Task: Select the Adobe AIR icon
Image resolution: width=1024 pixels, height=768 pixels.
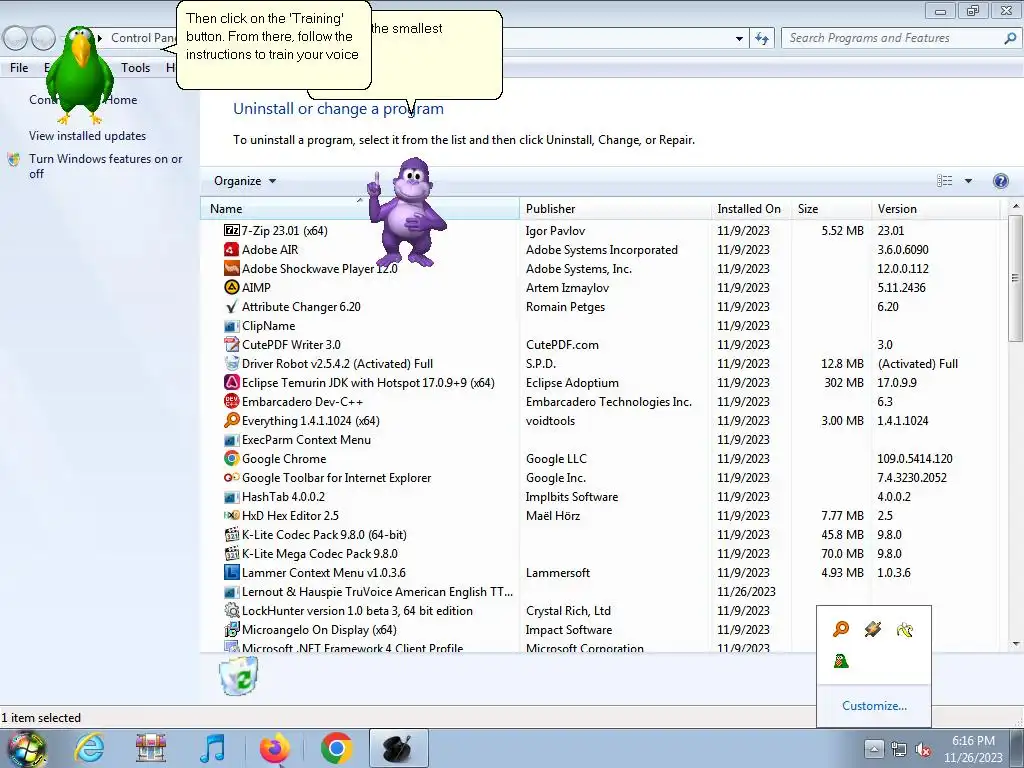Action: click(231, 249)
